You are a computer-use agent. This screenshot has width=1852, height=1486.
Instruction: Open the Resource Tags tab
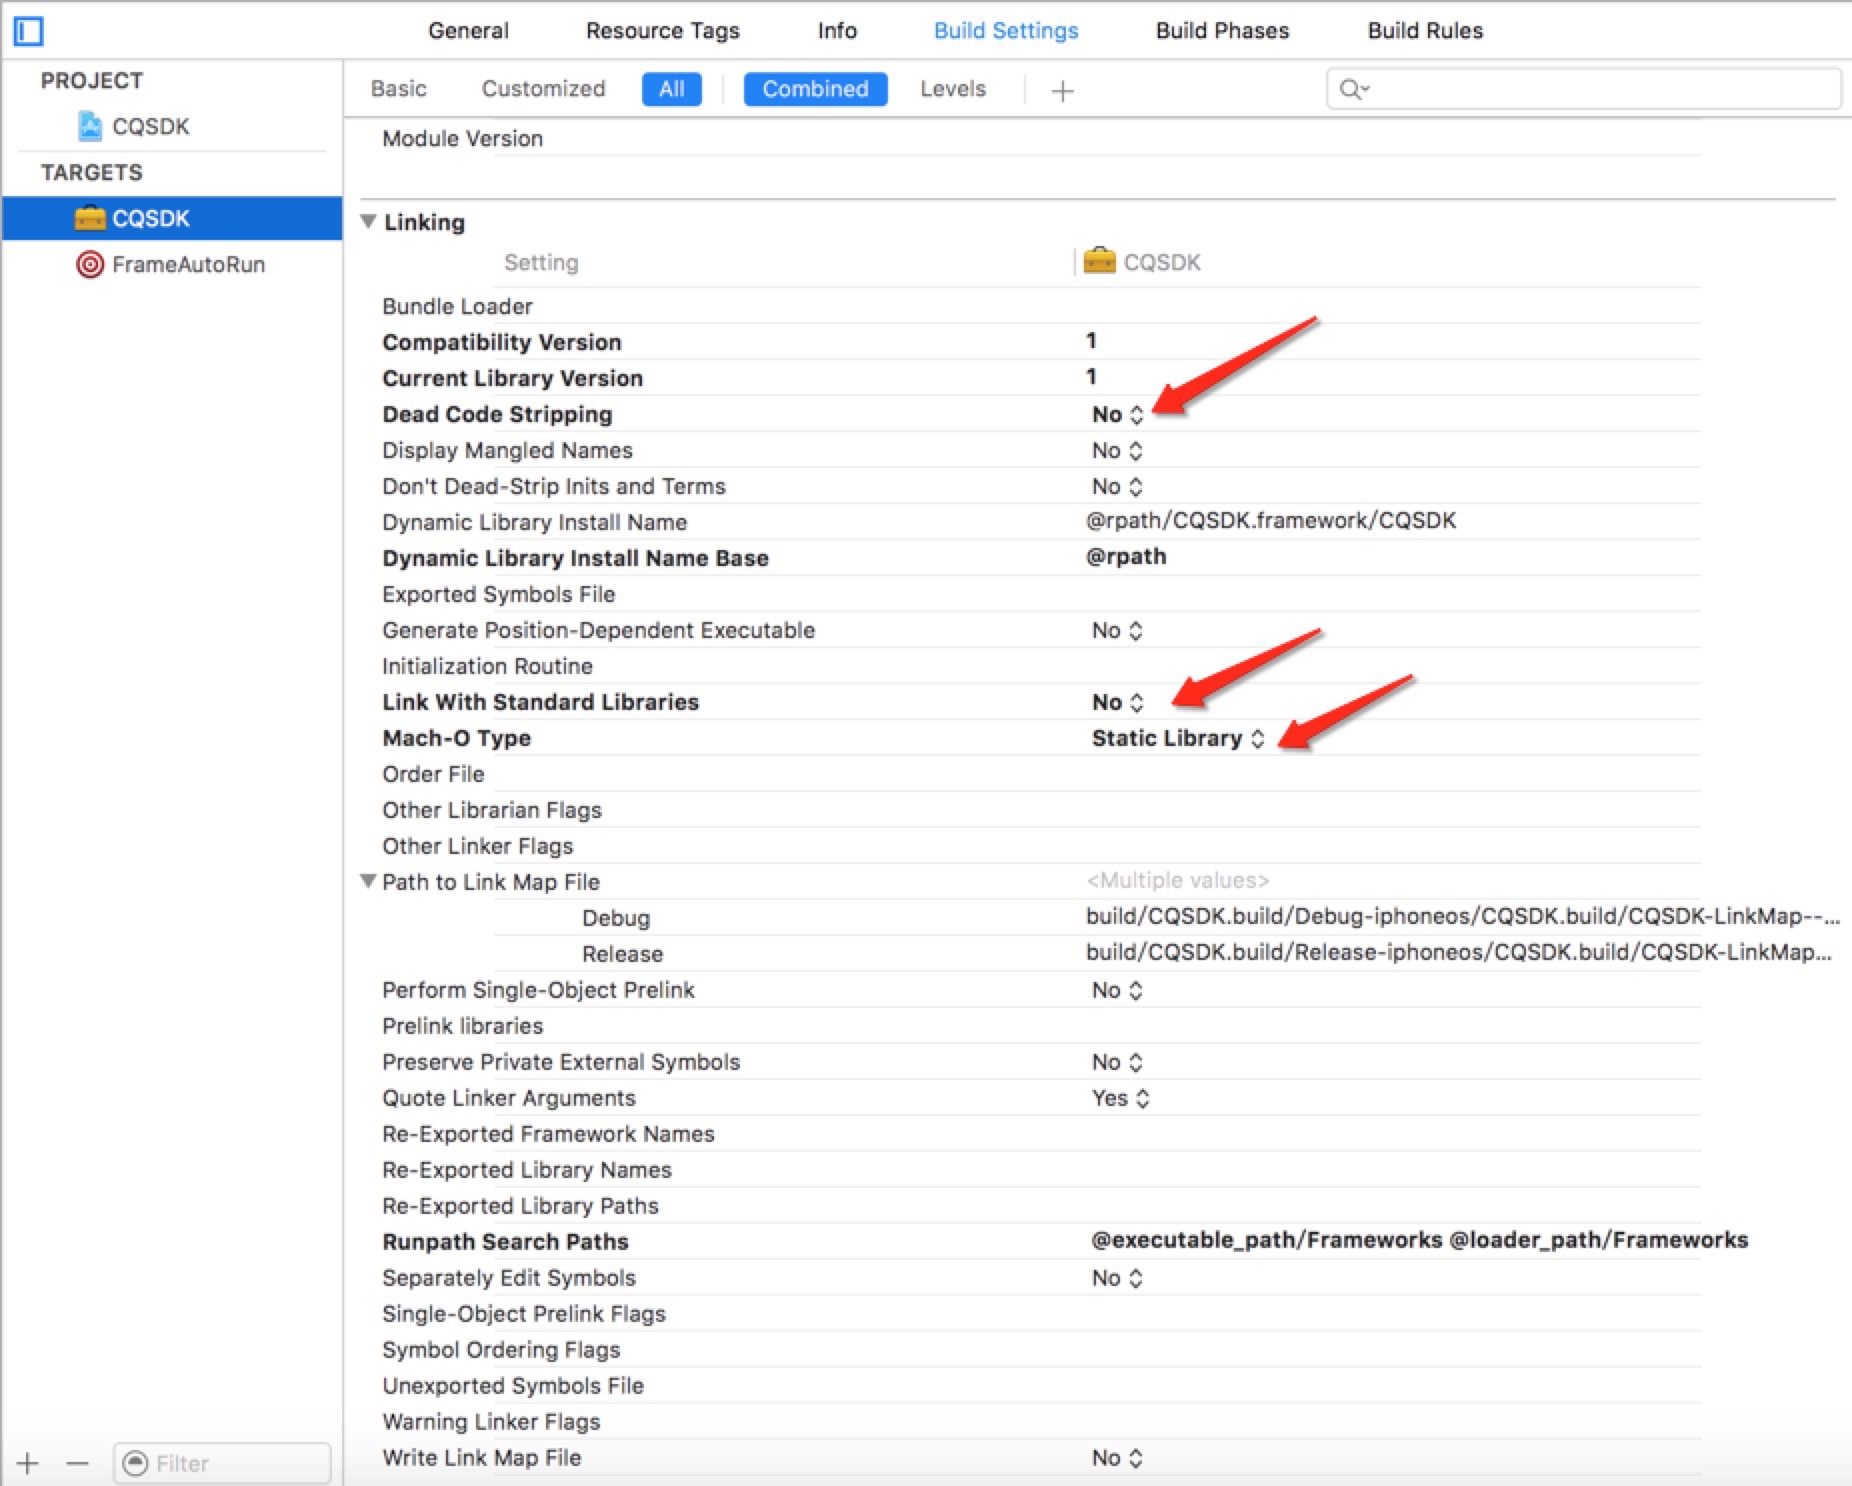[662, 30]
